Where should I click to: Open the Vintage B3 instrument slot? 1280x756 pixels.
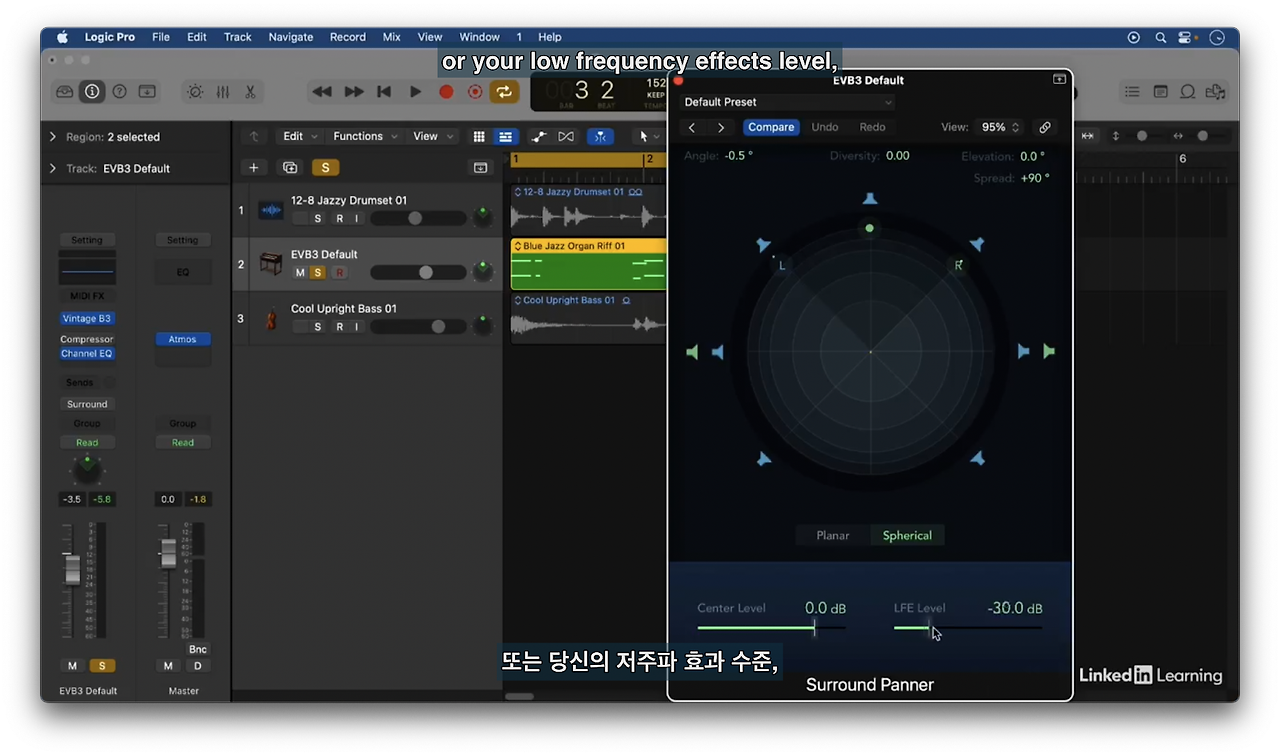coord(87,319)
